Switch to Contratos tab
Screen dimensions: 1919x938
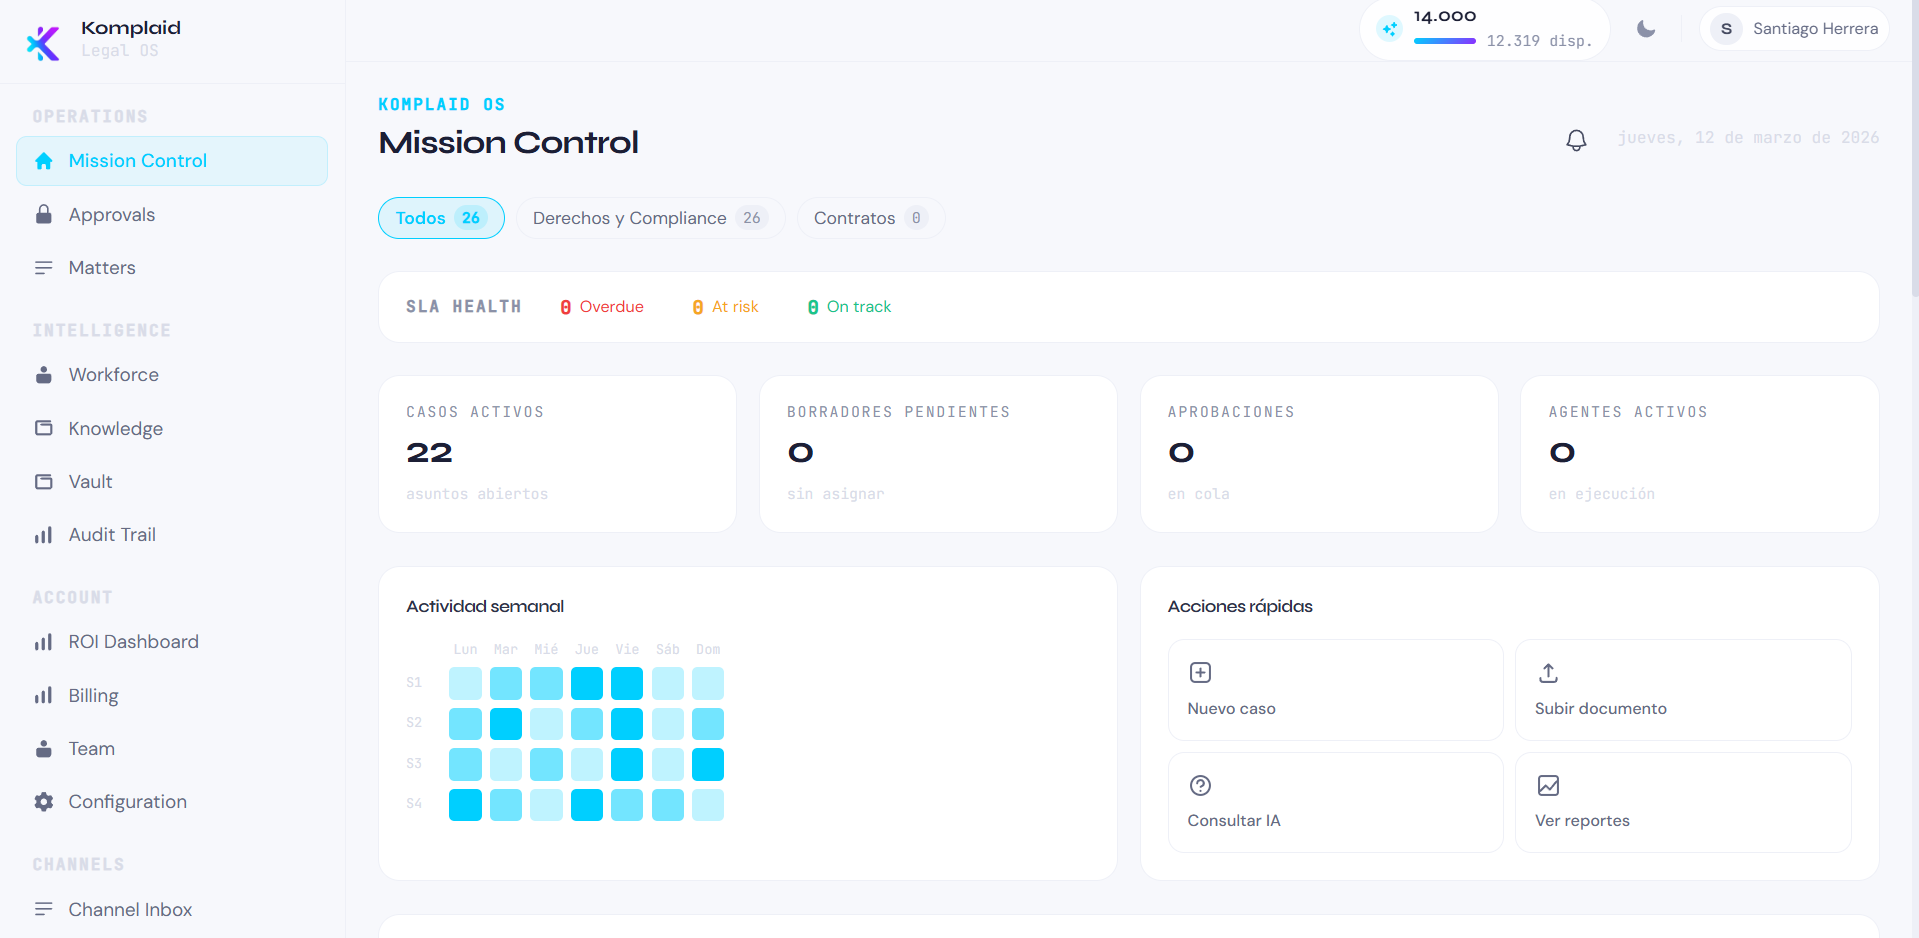click(x=871, y=218)
